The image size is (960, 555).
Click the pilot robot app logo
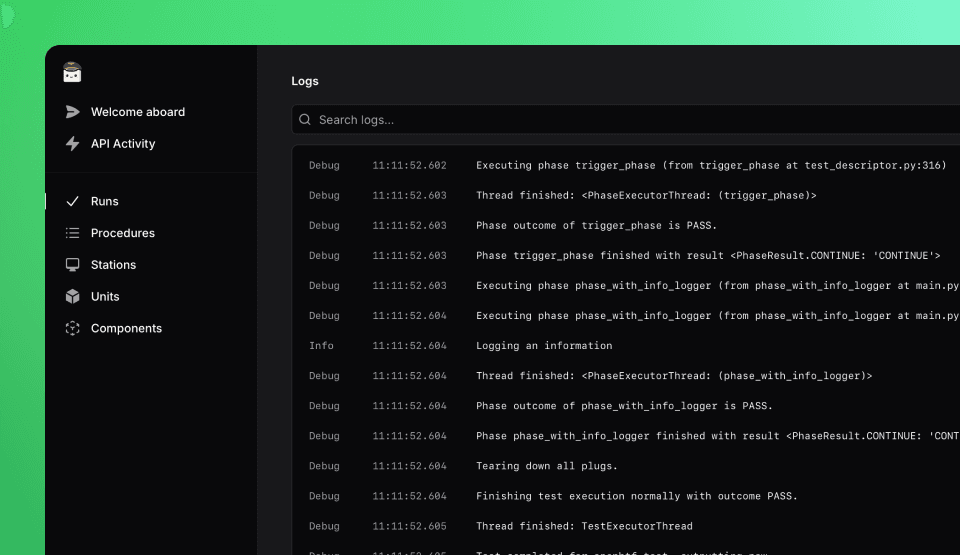(72, 72)
